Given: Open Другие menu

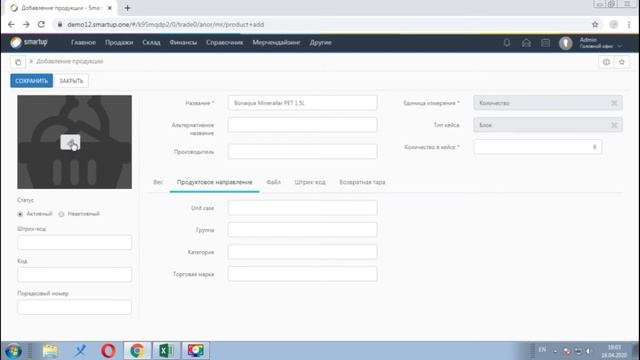Looking at the screenshot, I should pos(320,42).
